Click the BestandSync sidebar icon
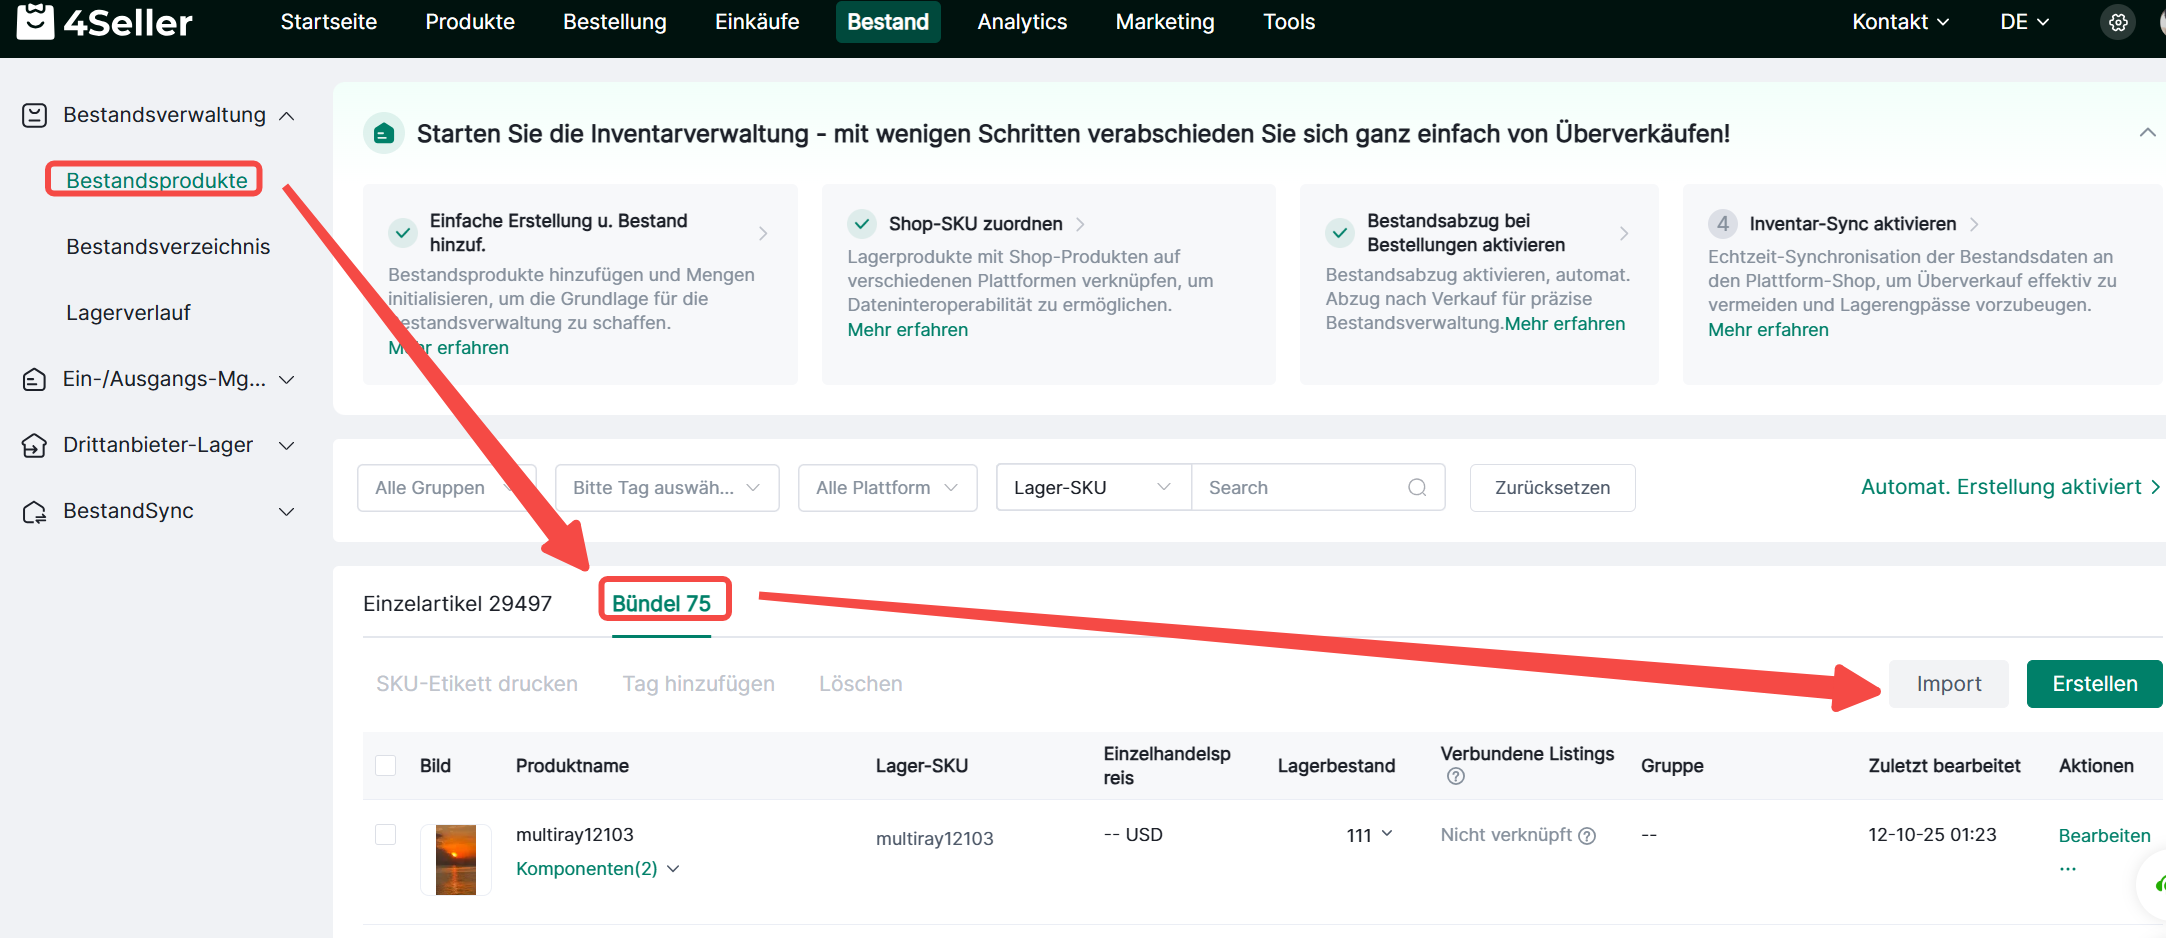2166x938 pixels. point(34,512)
